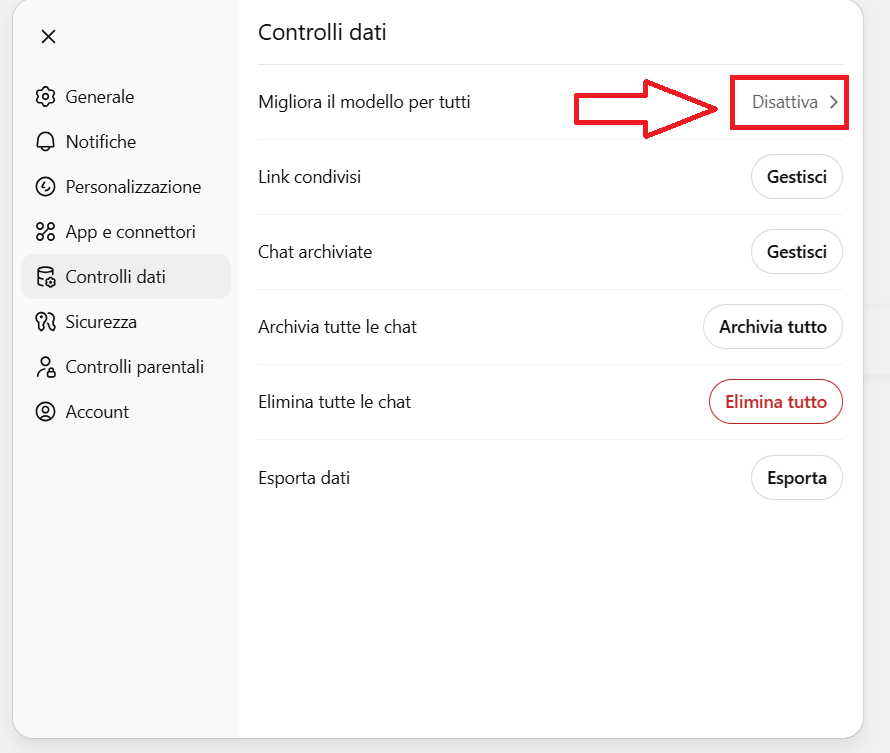Open the Disattiva model improvement setting
The image size is (890, 753).
point(785,102)
